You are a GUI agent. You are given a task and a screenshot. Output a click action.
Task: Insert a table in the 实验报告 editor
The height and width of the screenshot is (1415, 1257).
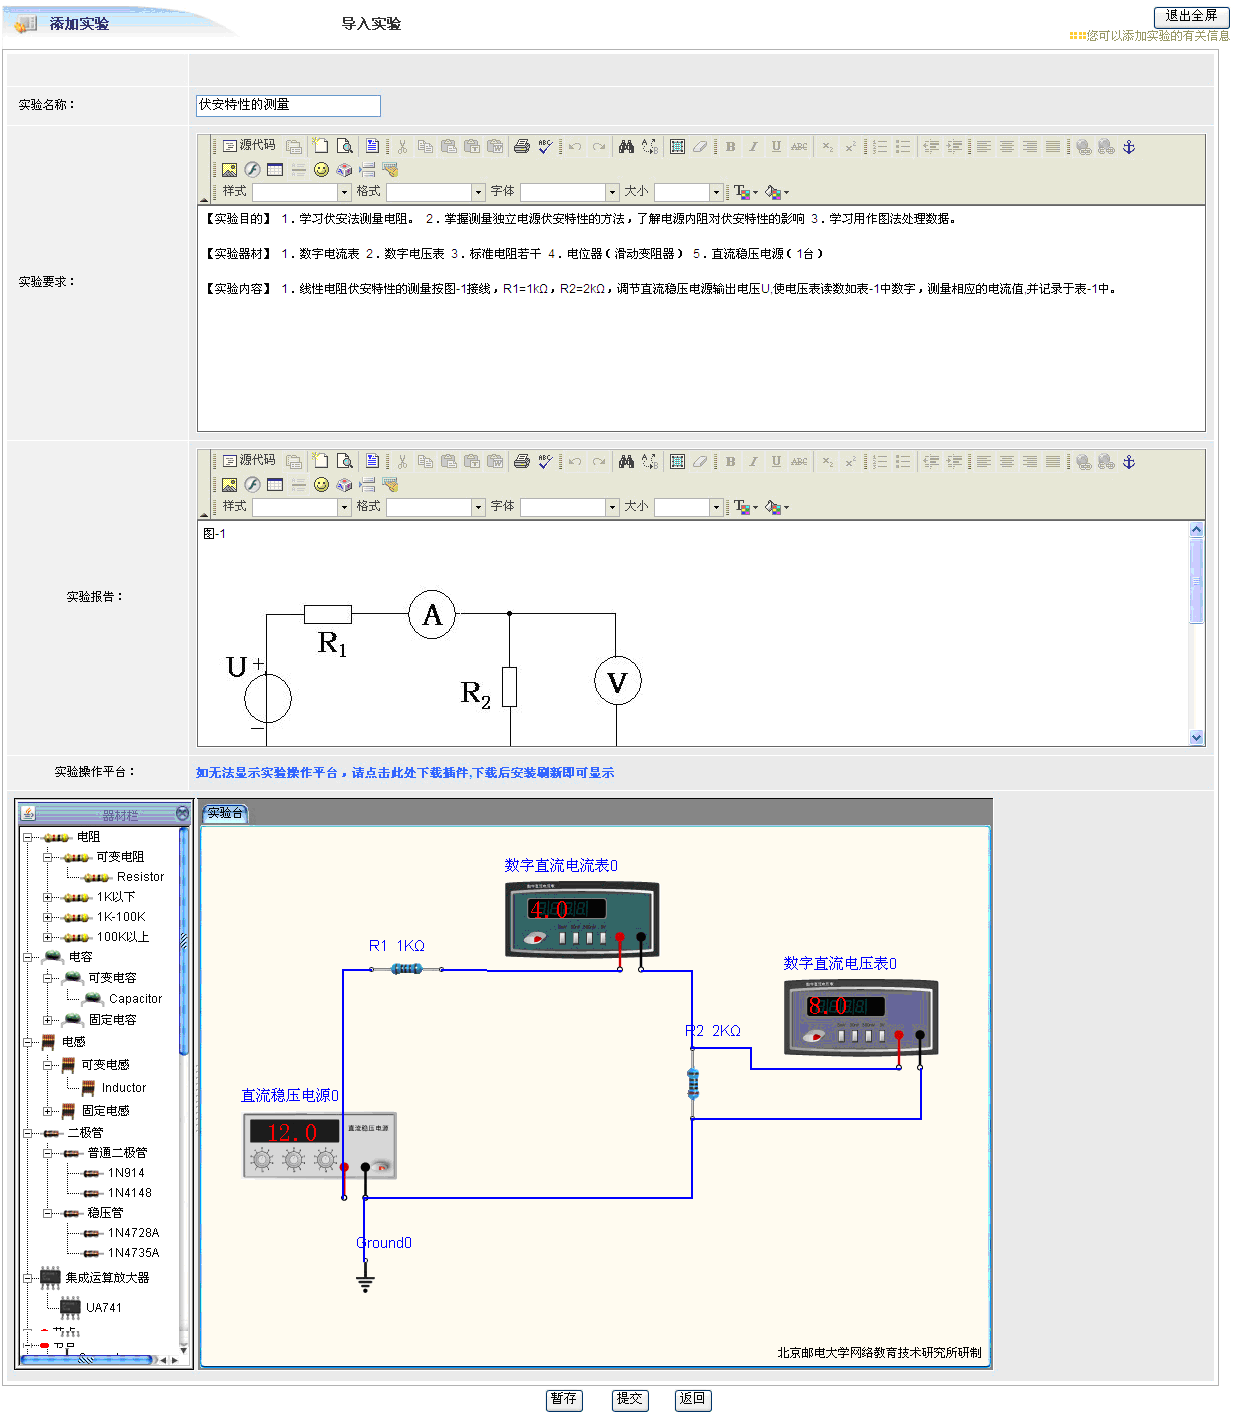pos(275,485)
